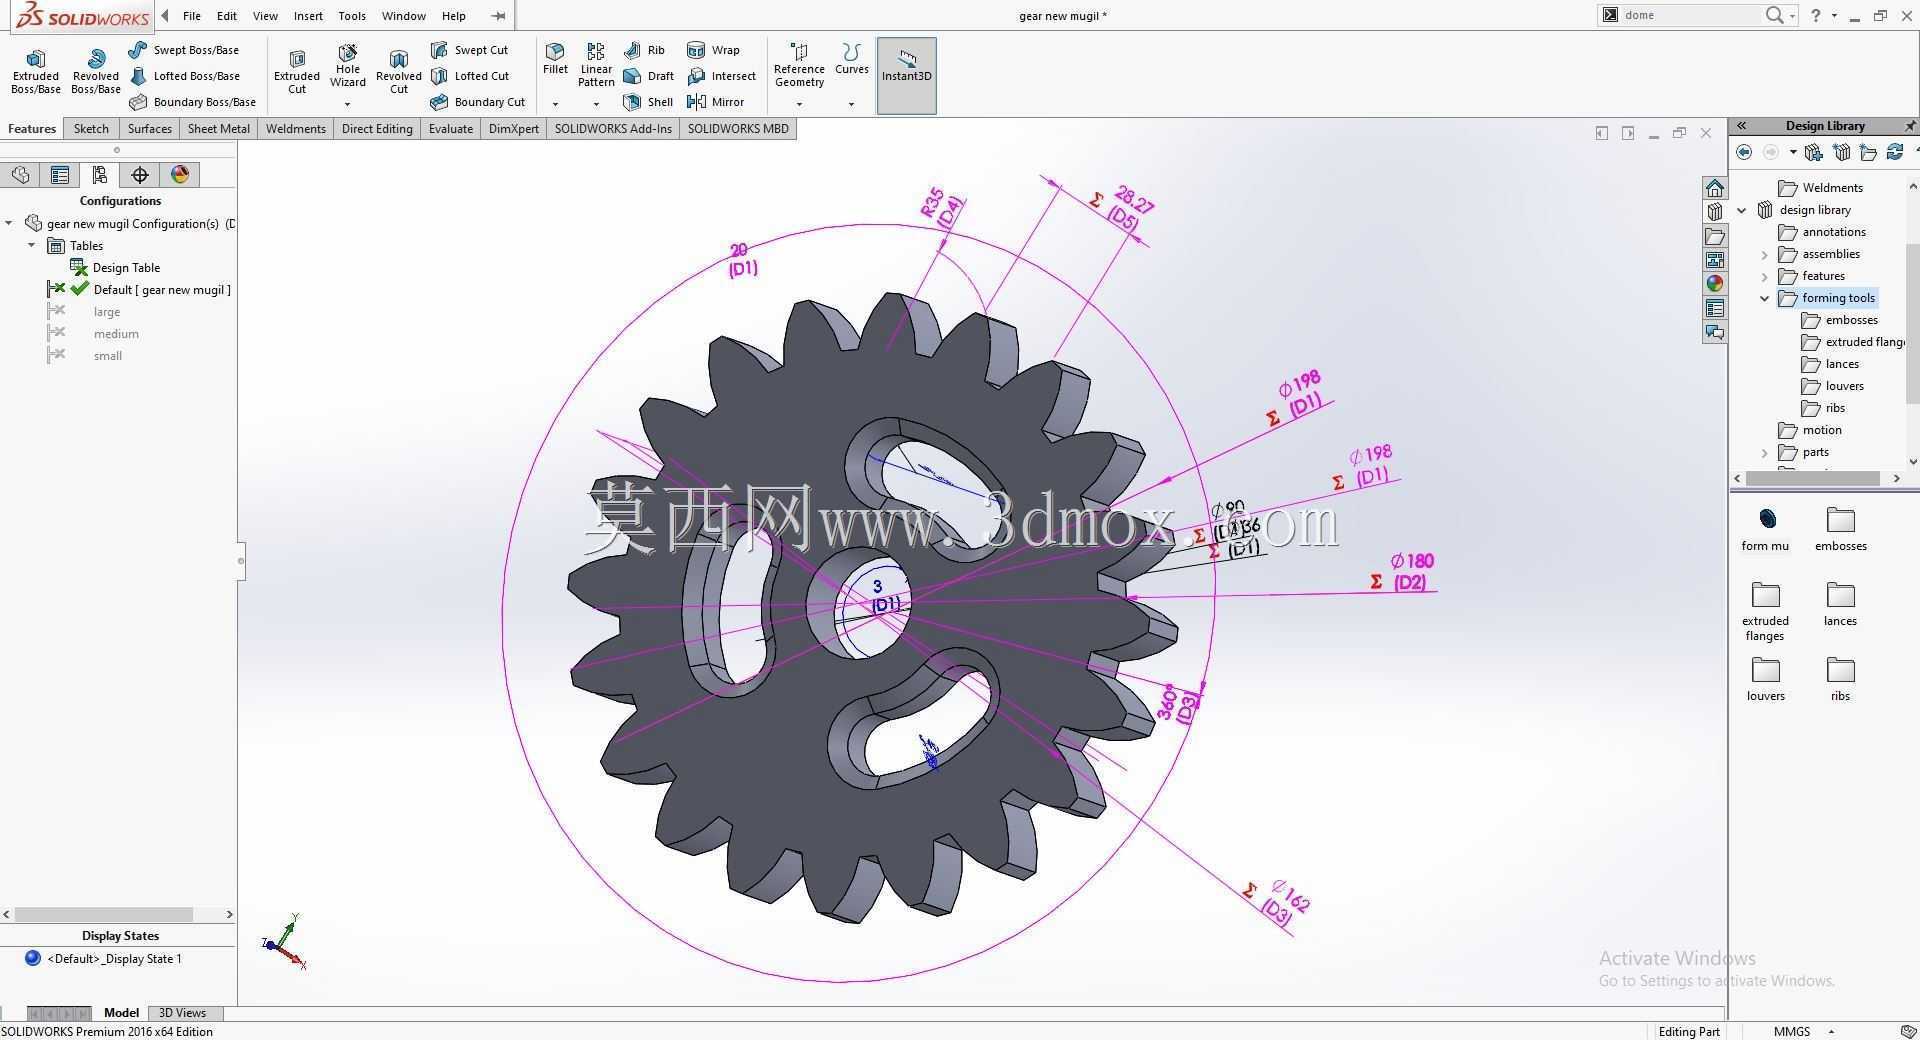1920x1040 pixels.
Task: Open the Insert menu
Action: pos(308,16)
